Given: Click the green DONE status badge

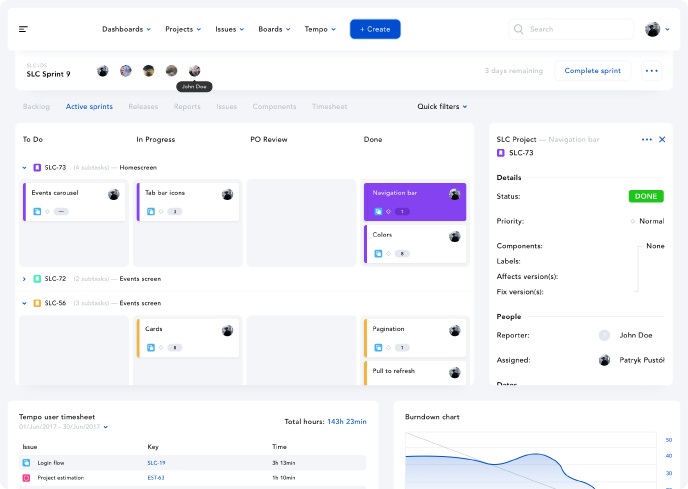Looking at the screenshot, I should 646,196.
